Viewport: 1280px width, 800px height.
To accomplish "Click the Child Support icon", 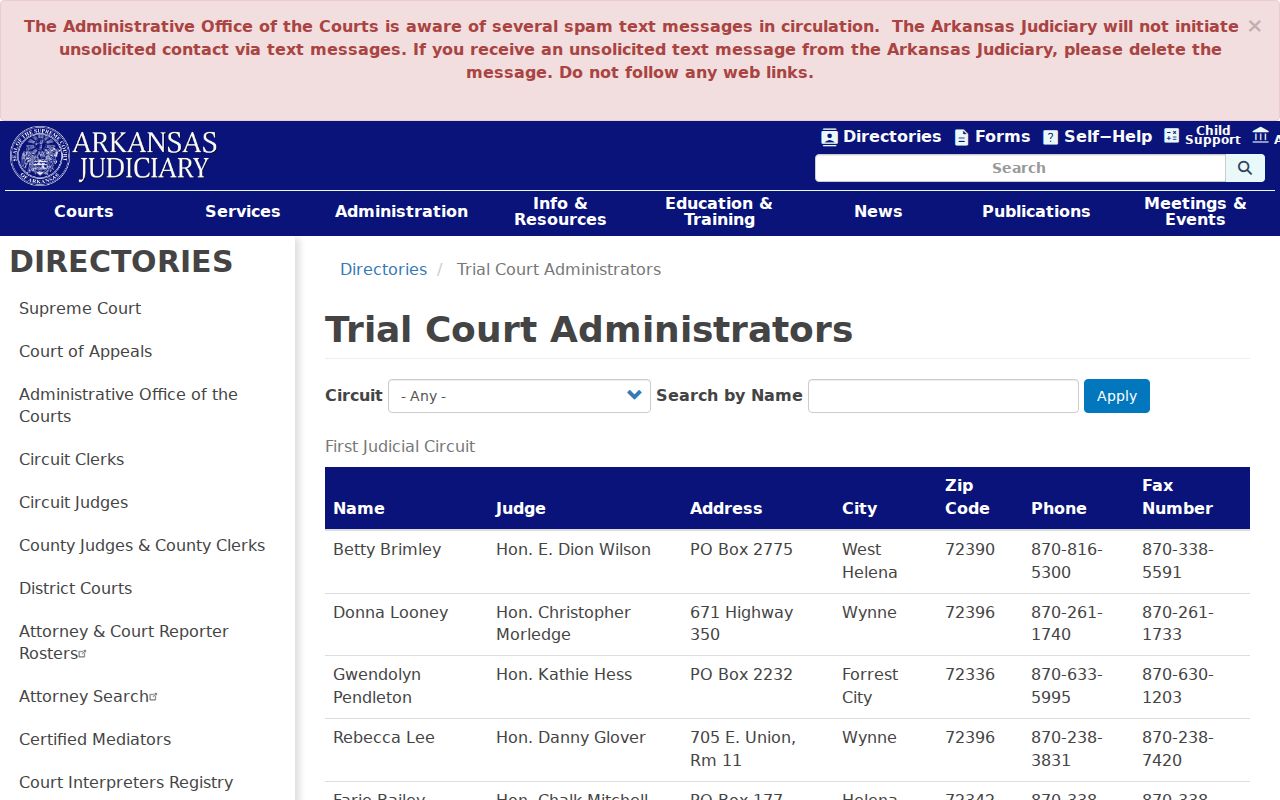I will click(1172, 136).
